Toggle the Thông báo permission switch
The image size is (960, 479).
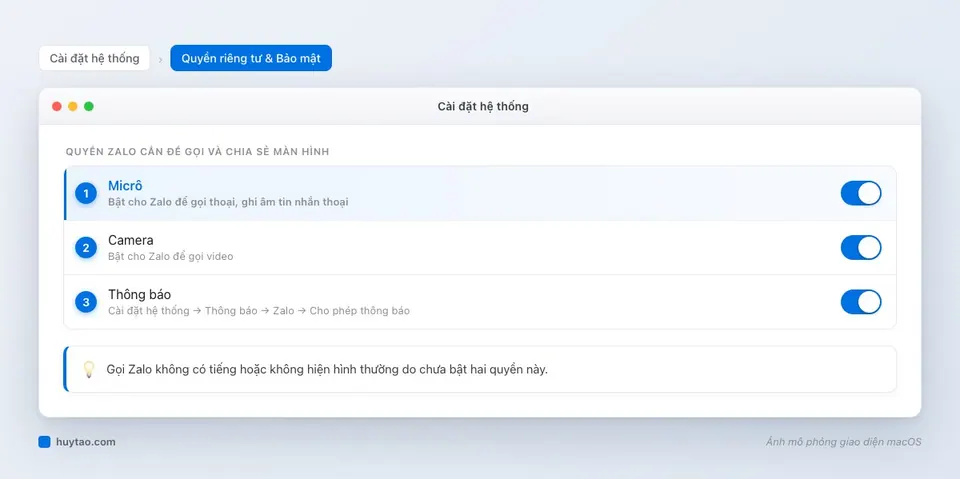pyautogui.click(x=861, y=302)
